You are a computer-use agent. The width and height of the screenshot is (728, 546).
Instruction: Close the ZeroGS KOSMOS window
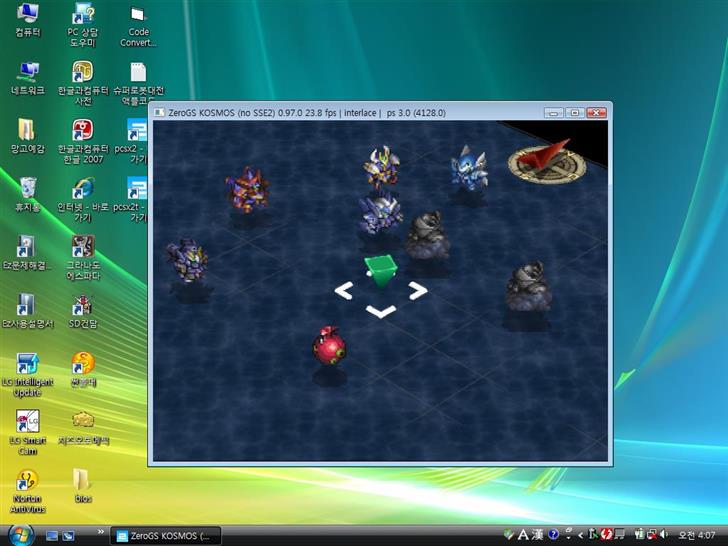tap(597, 113)
